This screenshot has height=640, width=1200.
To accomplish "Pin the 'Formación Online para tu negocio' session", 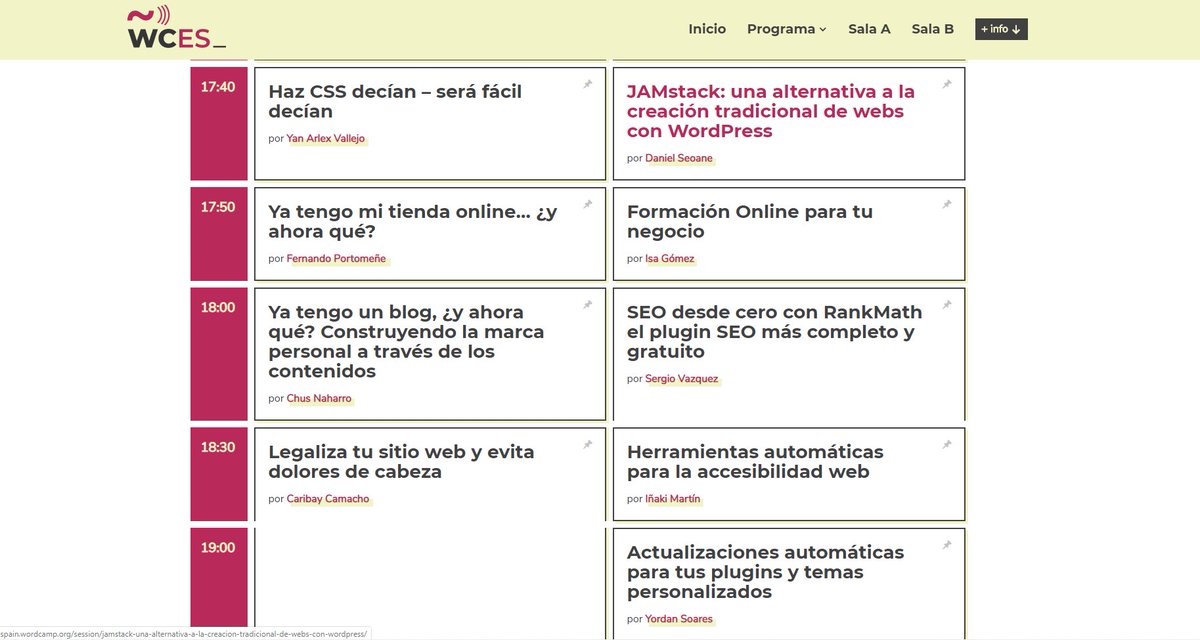I will [x=947, y=205].
